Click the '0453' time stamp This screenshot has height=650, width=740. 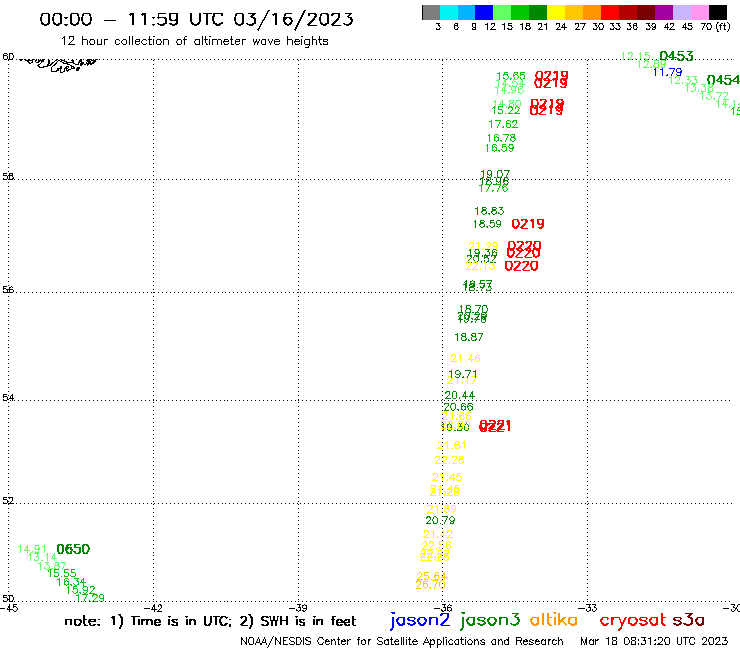coord(676,56)
